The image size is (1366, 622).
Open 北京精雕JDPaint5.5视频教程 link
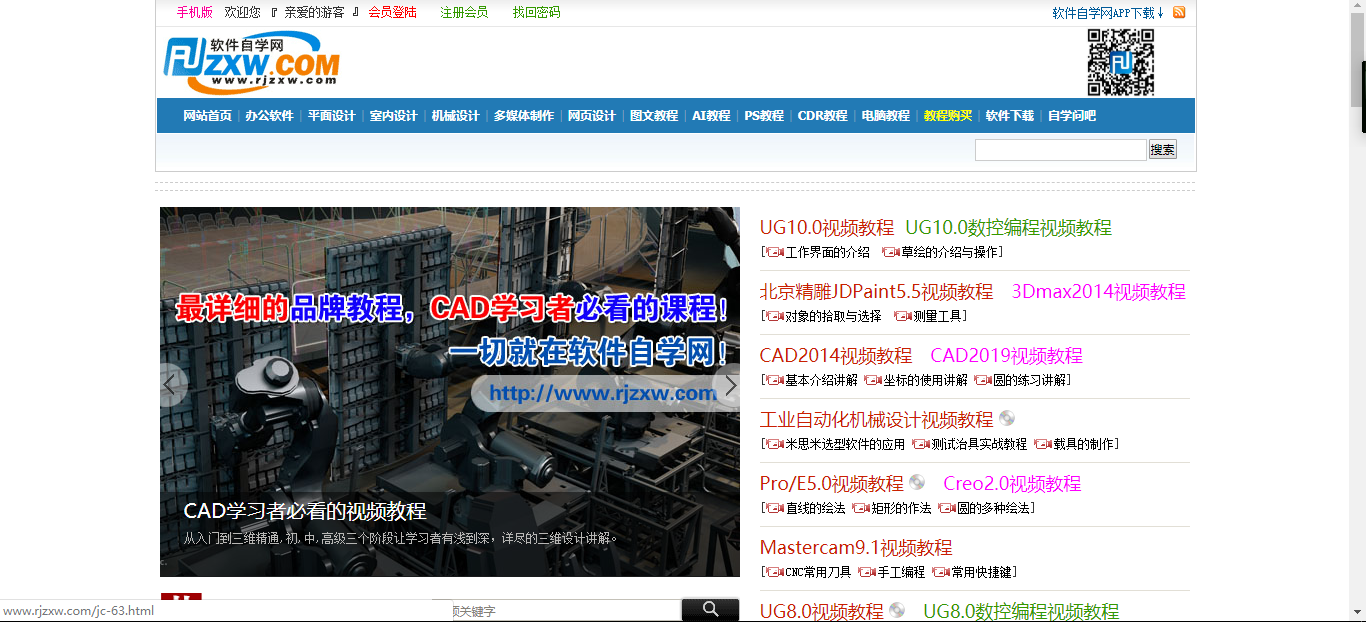click(x=876, y=292)
